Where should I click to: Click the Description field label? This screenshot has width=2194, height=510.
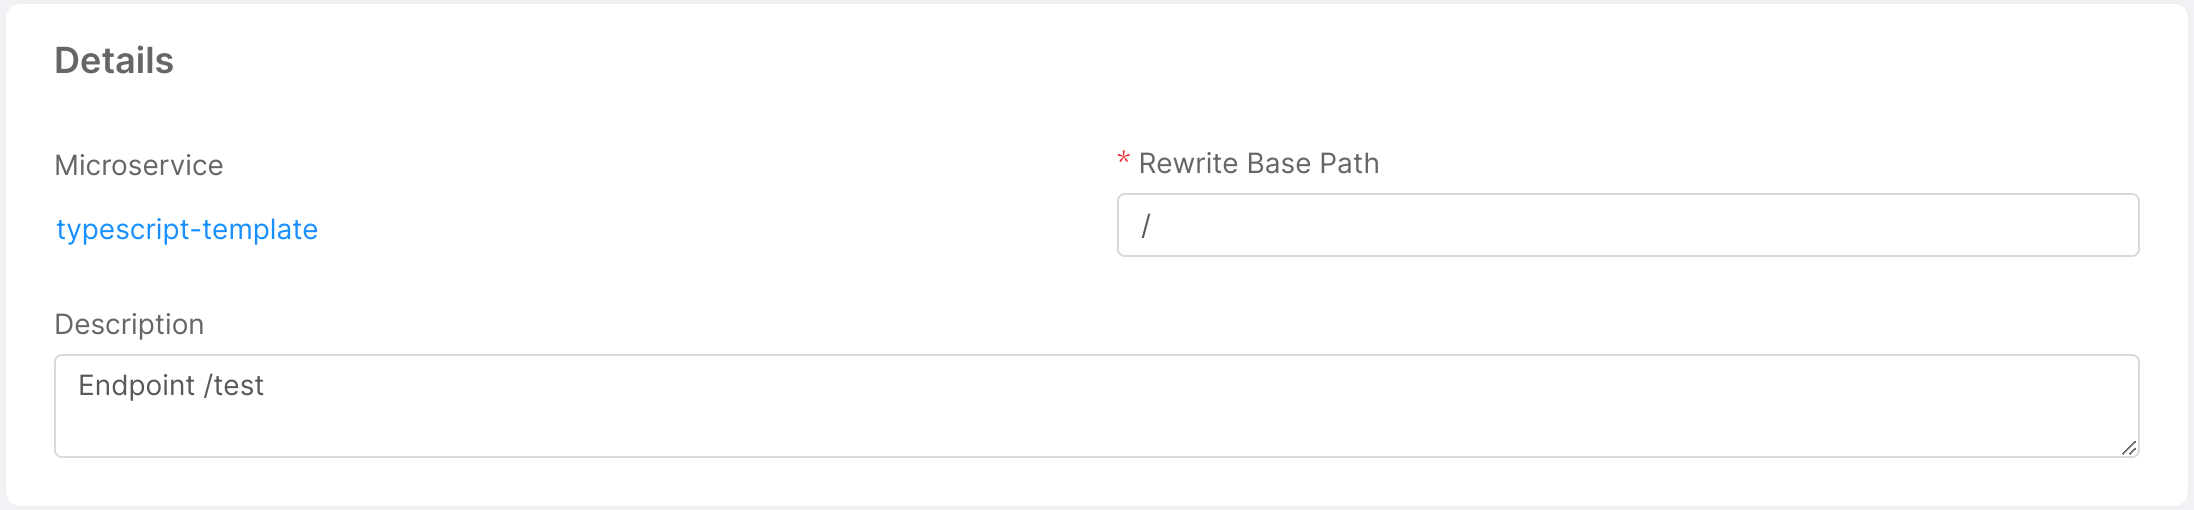pos(129,324)
